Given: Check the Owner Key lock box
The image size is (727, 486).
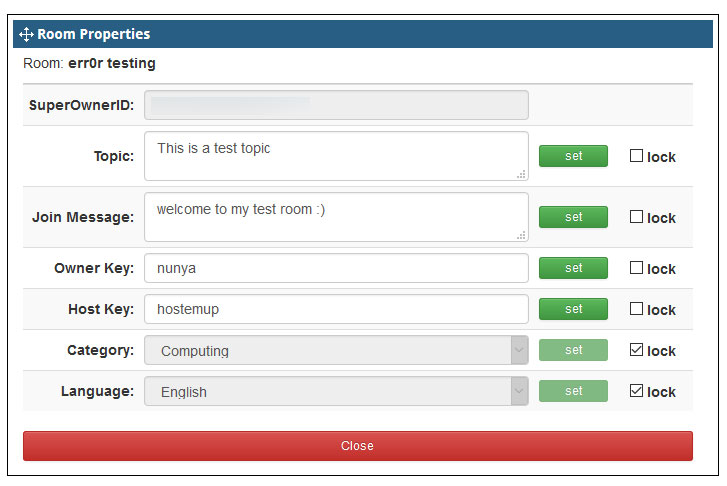Looking at the screenshot, I should [x=636, y=268].
